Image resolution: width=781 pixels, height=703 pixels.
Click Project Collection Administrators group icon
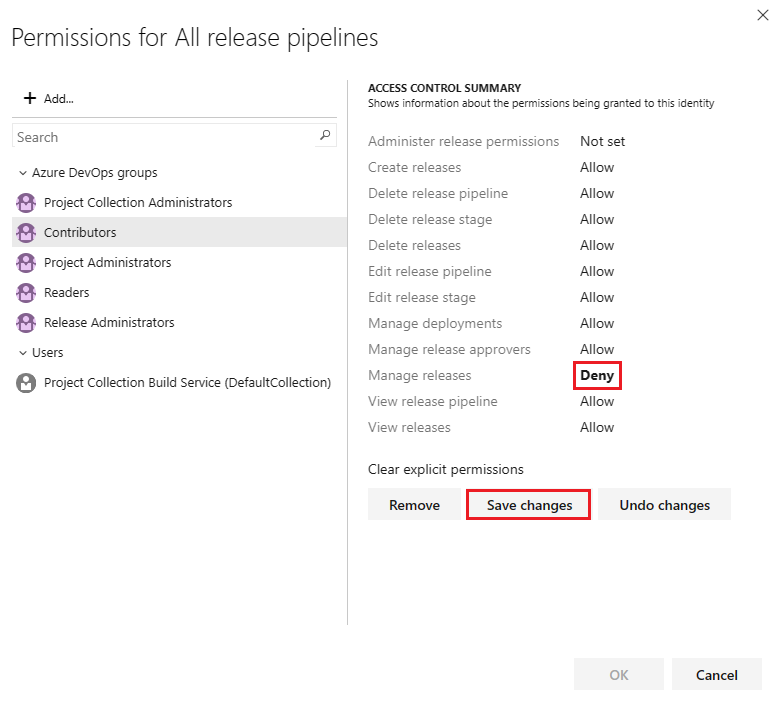tap(26, 203)
